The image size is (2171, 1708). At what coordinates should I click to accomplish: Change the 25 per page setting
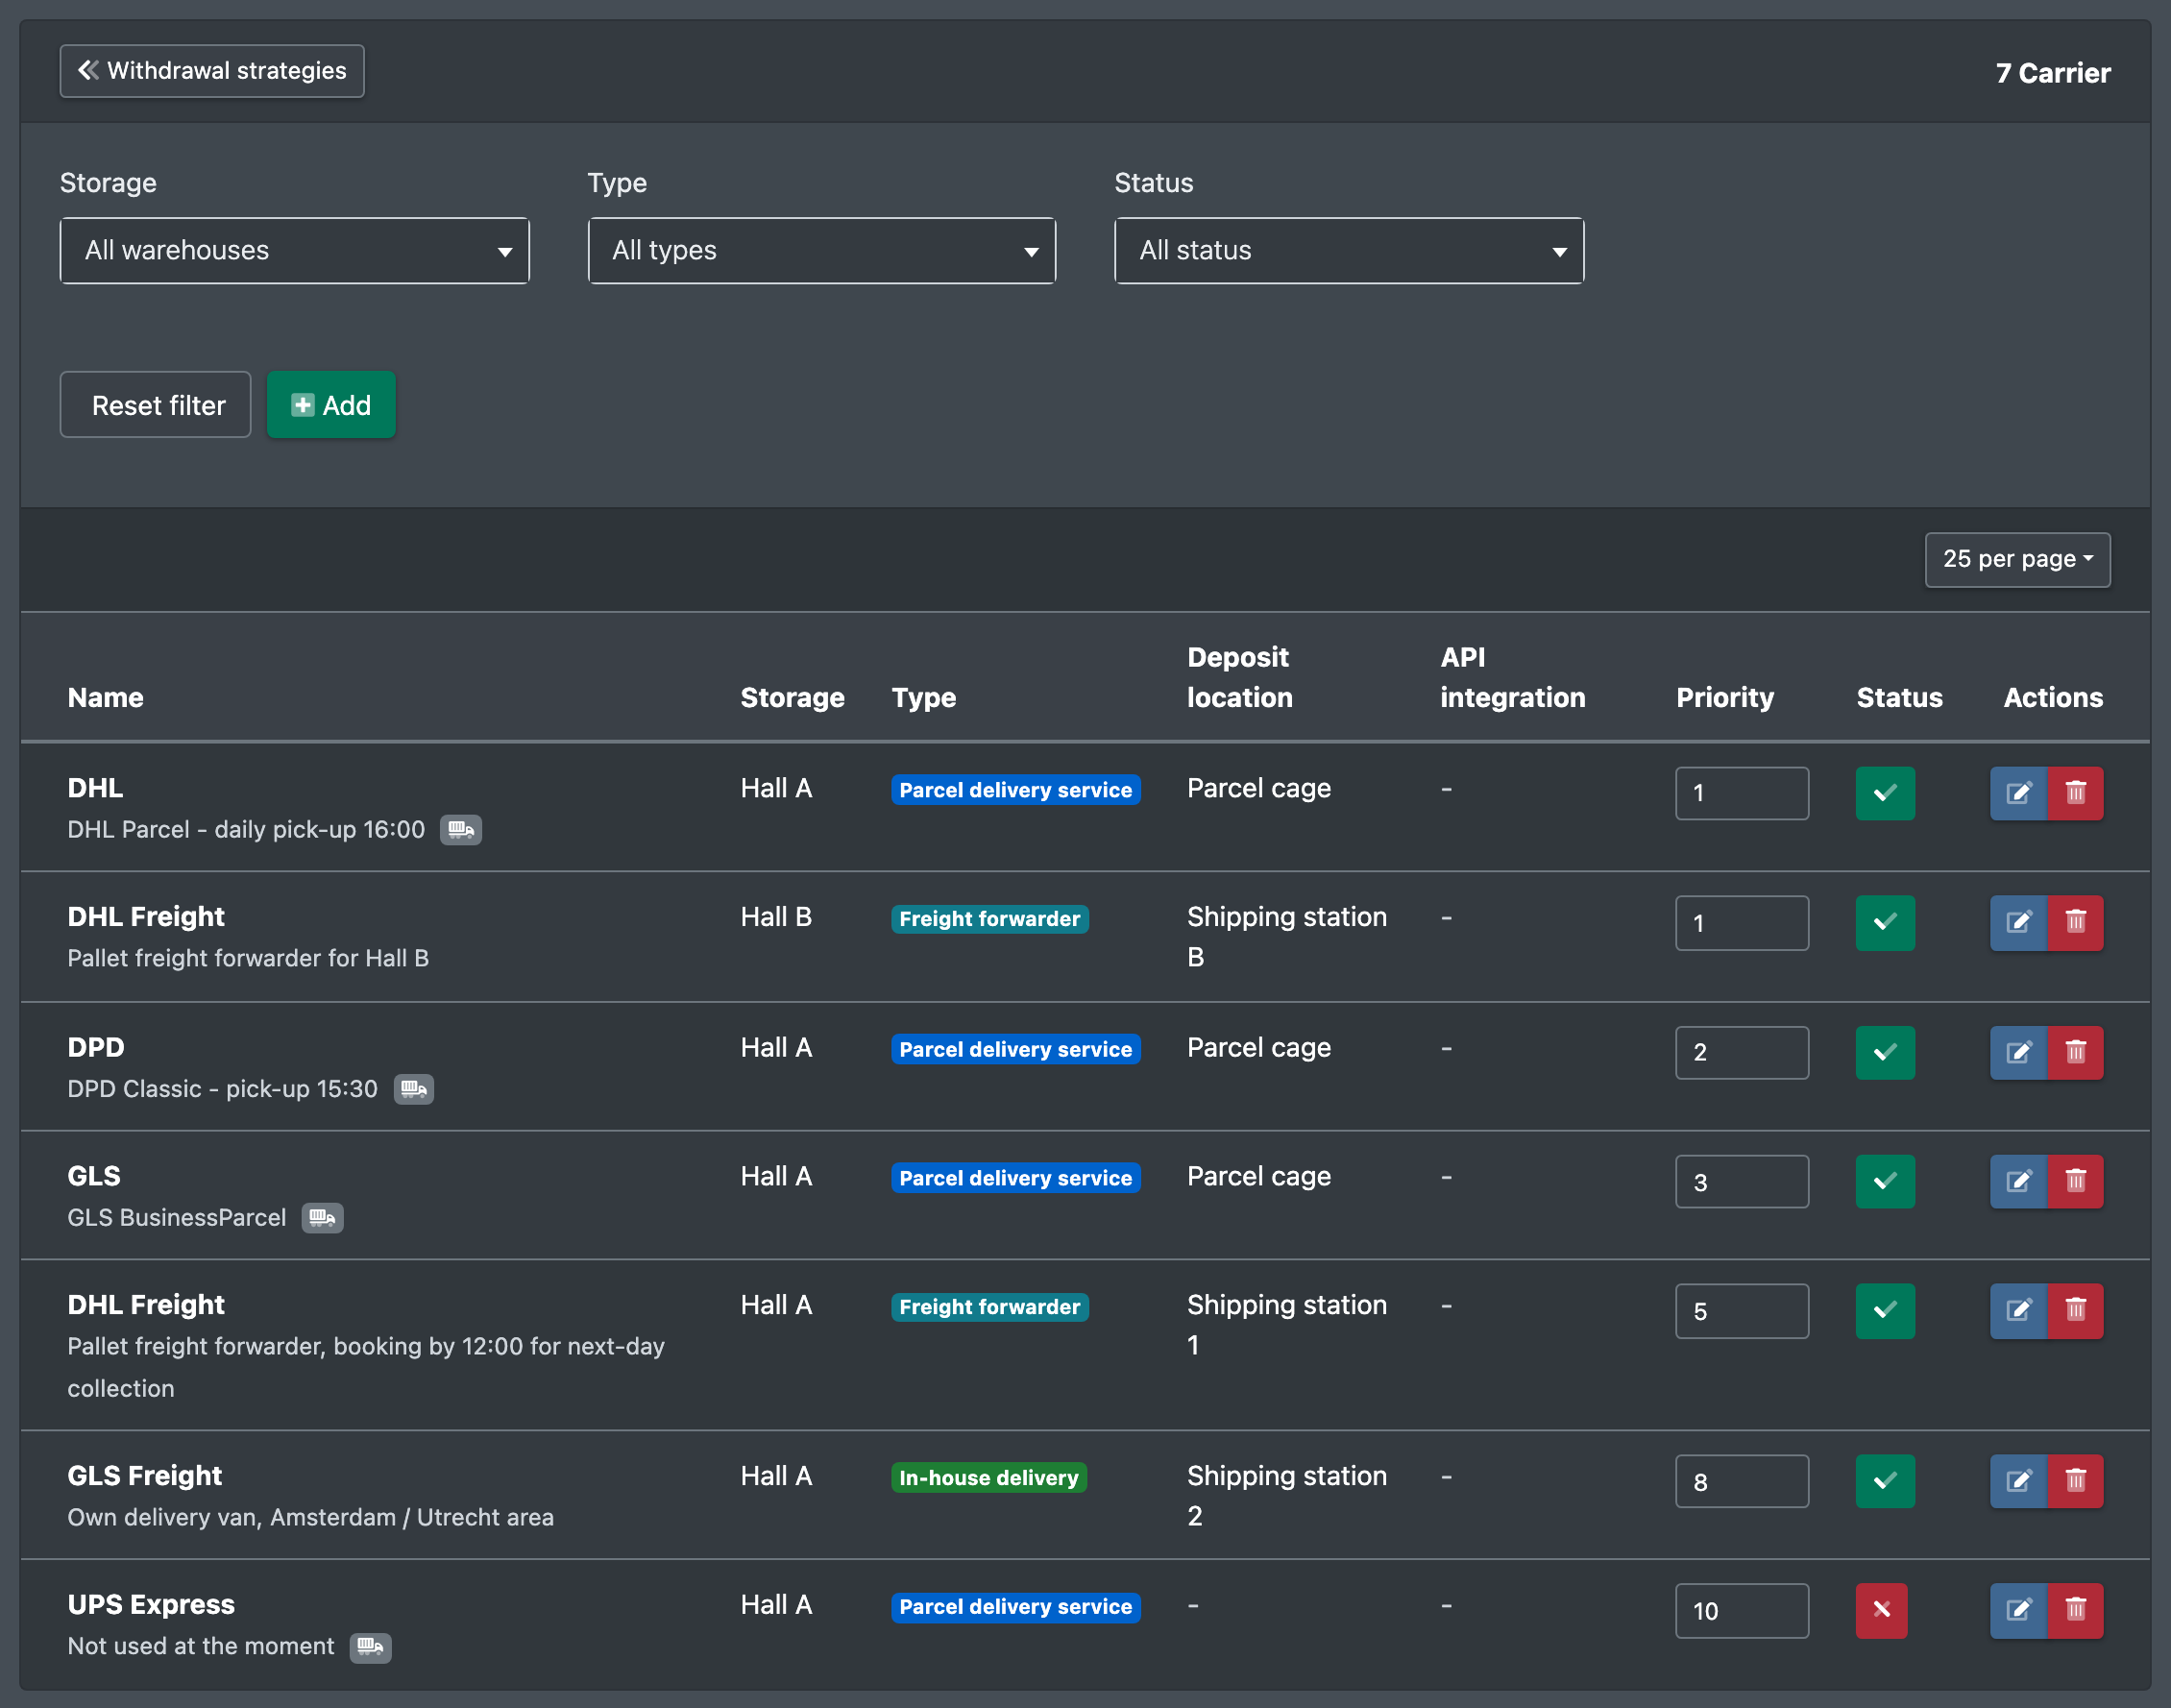pos(2017,559)
